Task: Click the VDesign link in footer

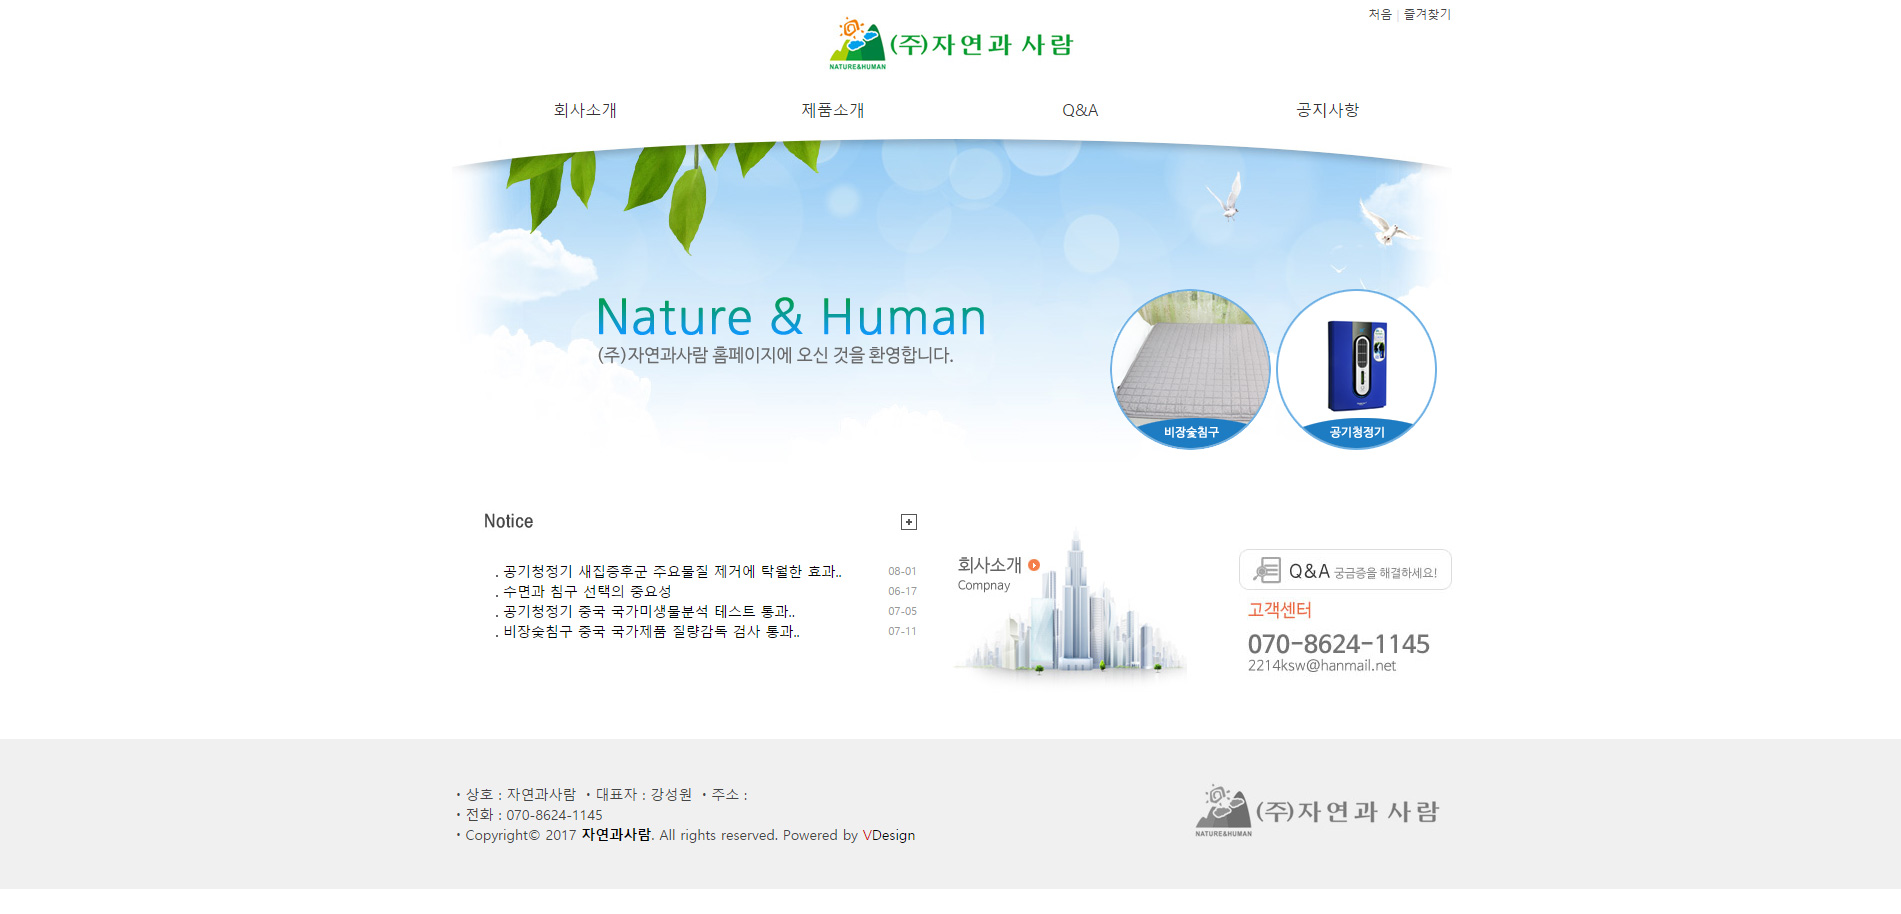Action: click(x=889, y=835)
